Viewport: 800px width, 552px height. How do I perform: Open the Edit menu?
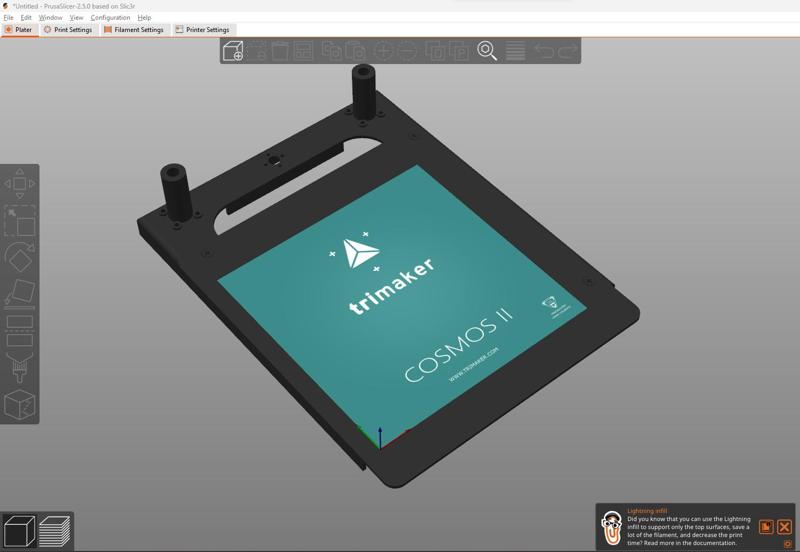[26, 17]
